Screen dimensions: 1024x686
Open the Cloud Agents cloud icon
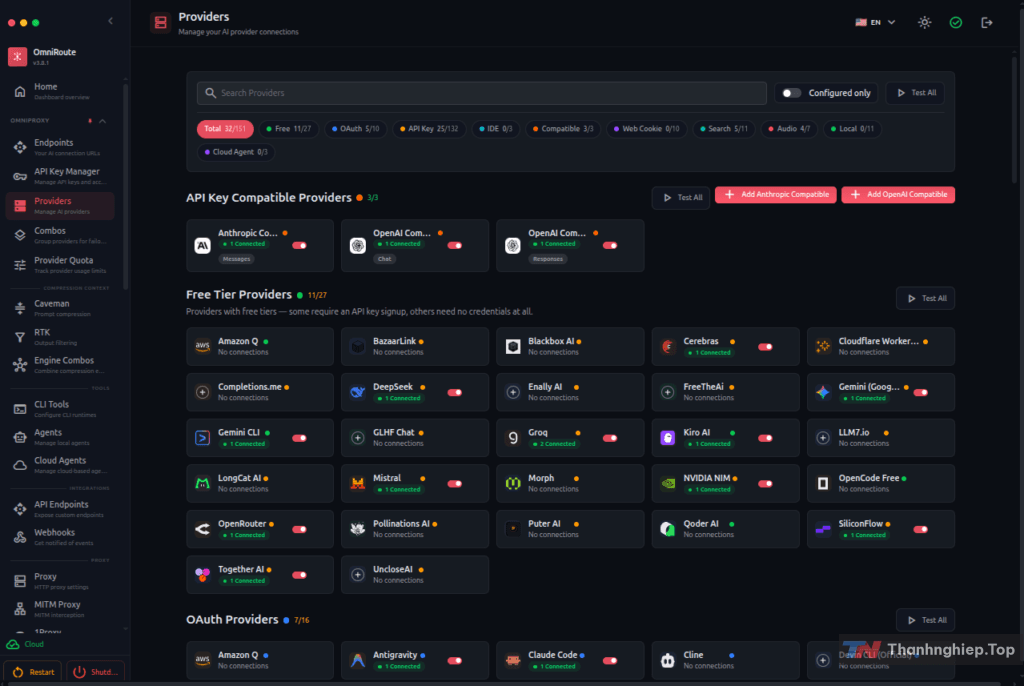(x=20, y=465)
